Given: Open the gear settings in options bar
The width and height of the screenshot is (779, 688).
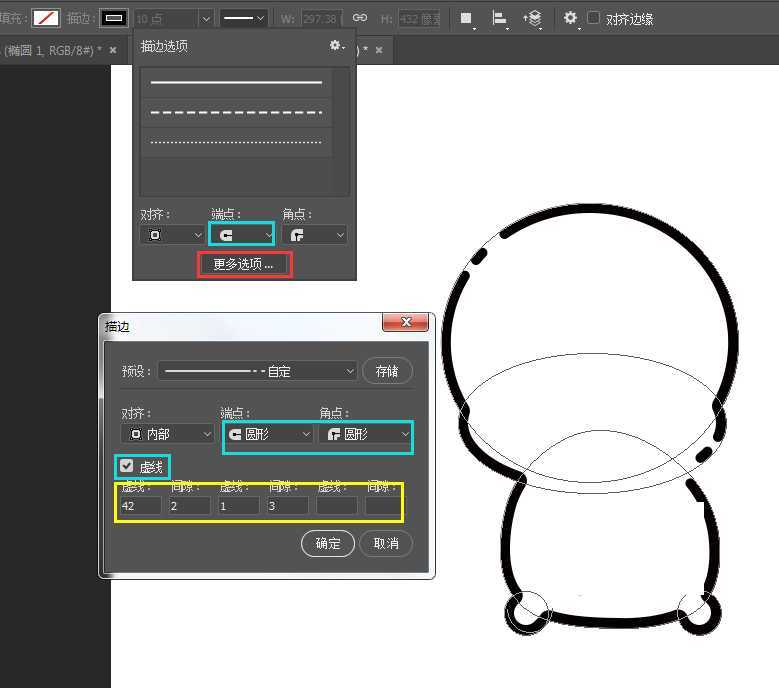Looking at the screenshot, I should tap(570, 18).
